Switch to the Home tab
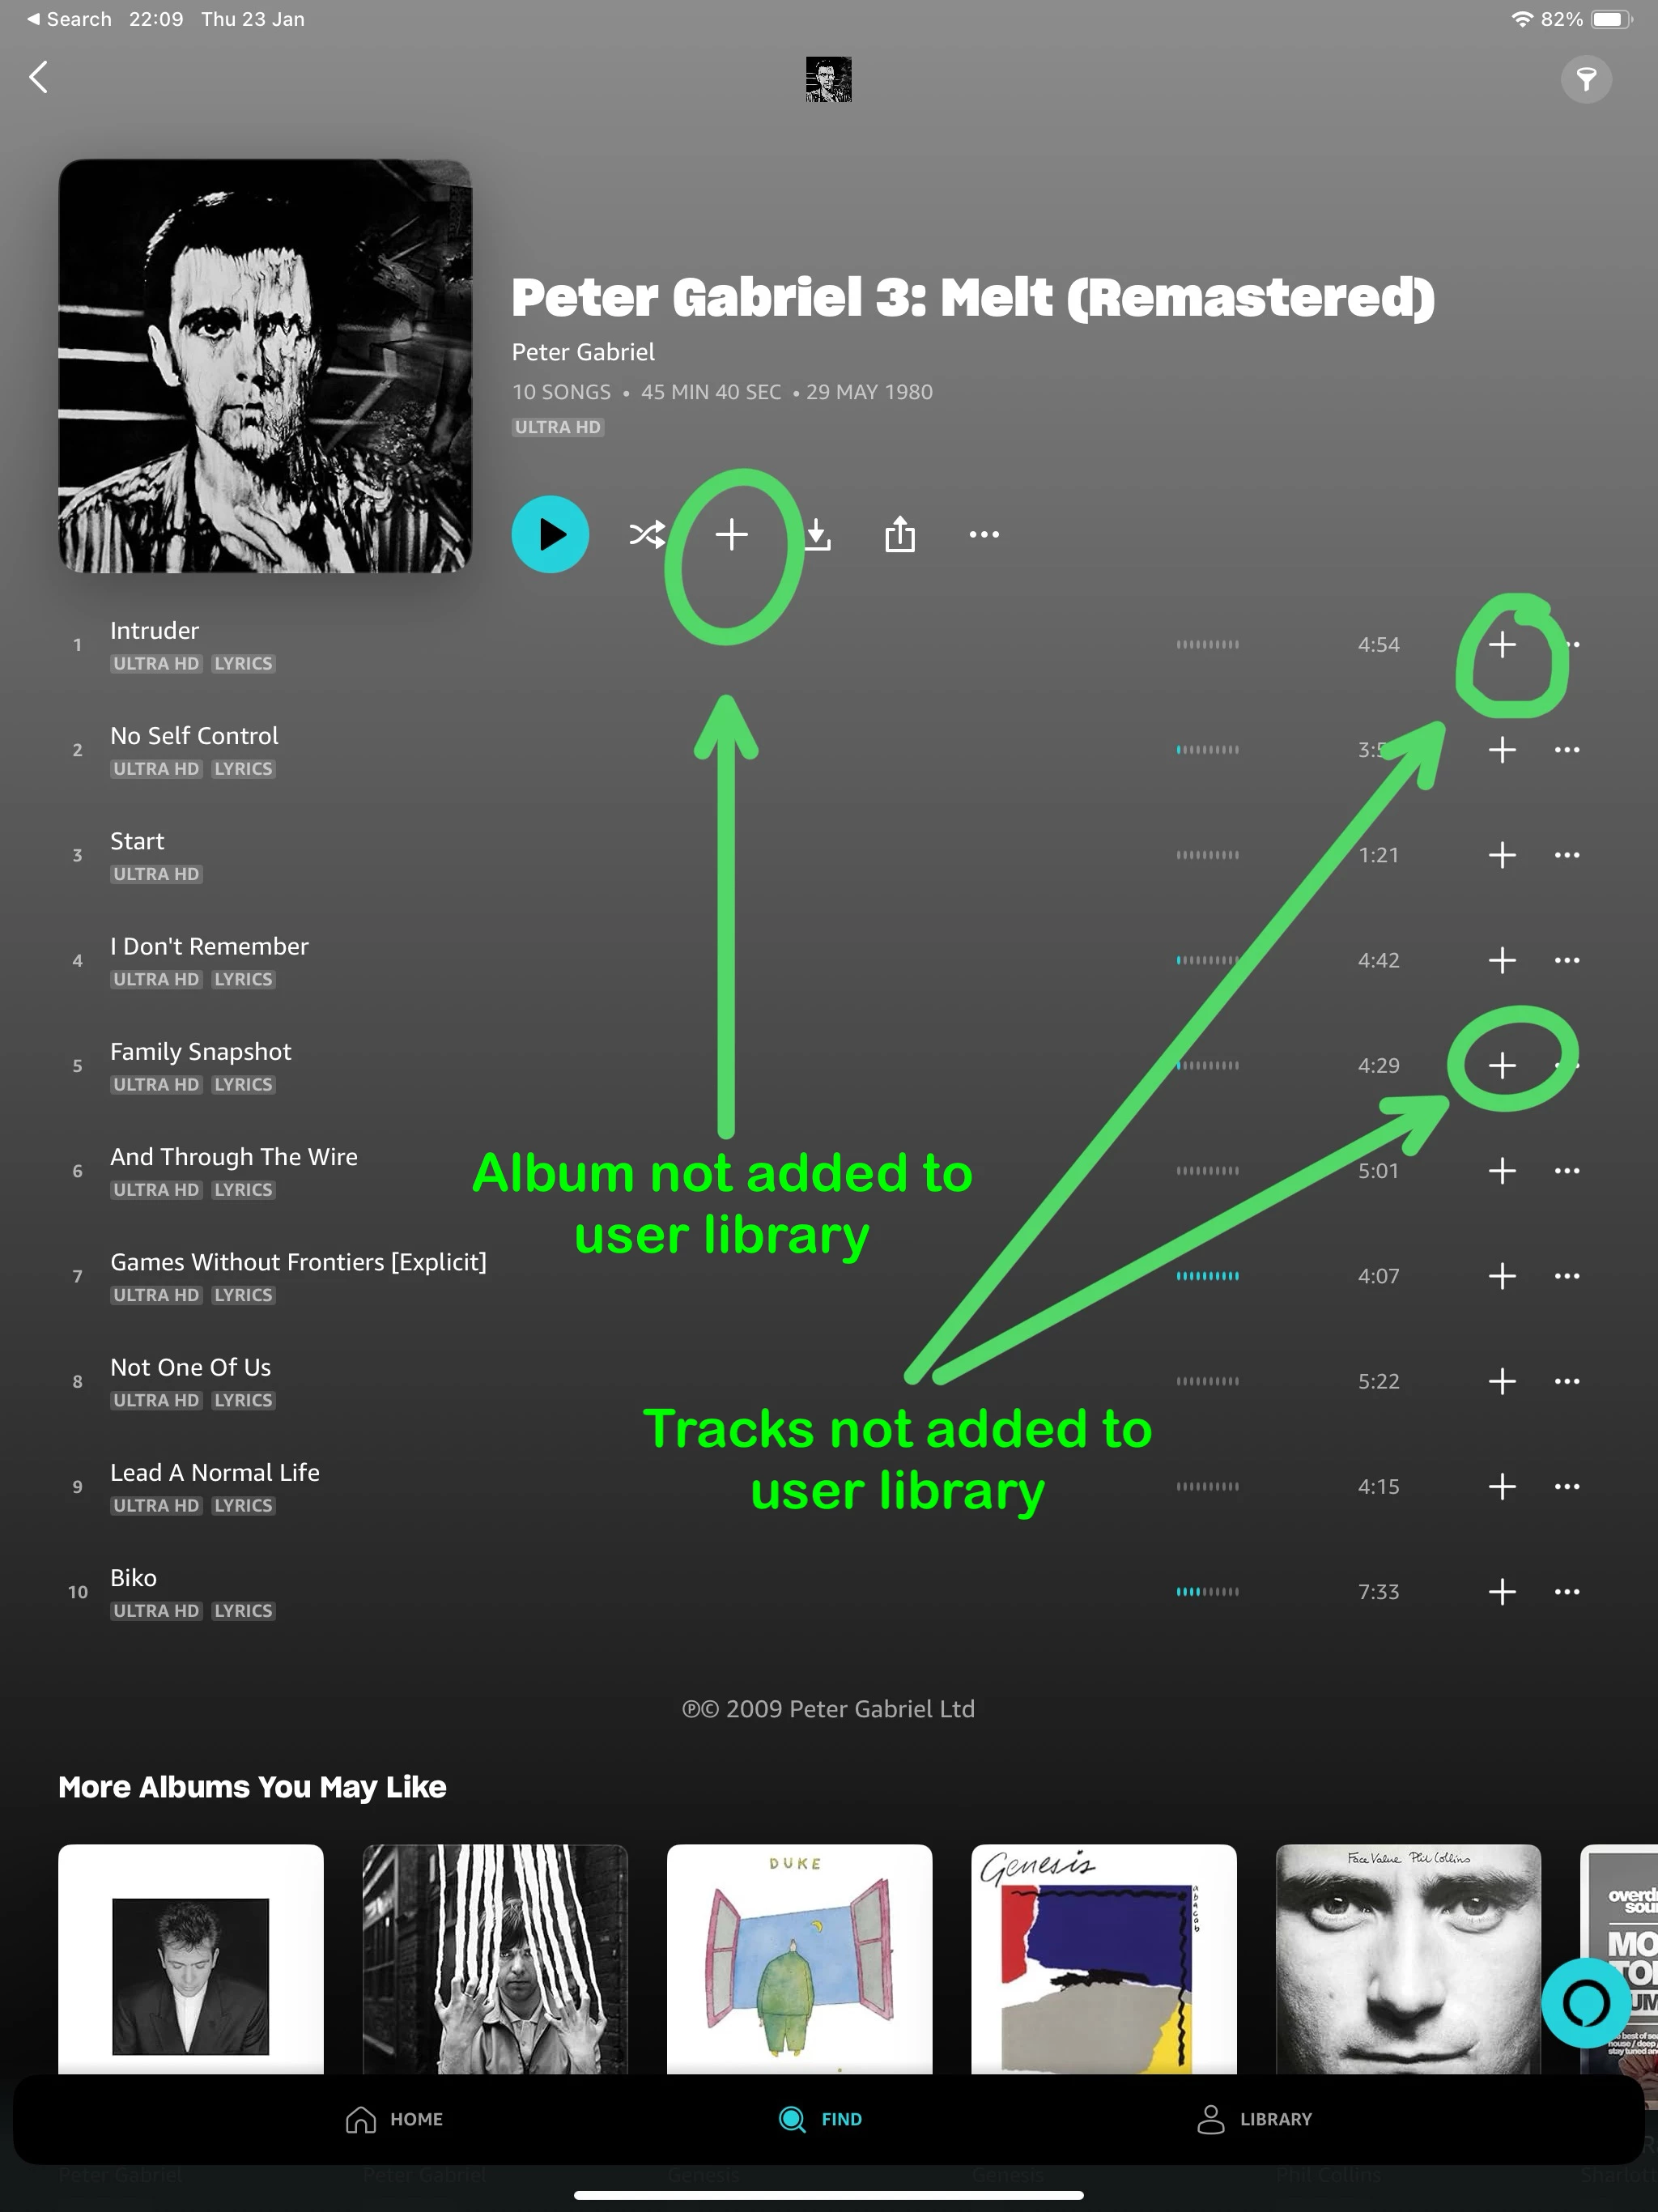 coord(394,2119)
